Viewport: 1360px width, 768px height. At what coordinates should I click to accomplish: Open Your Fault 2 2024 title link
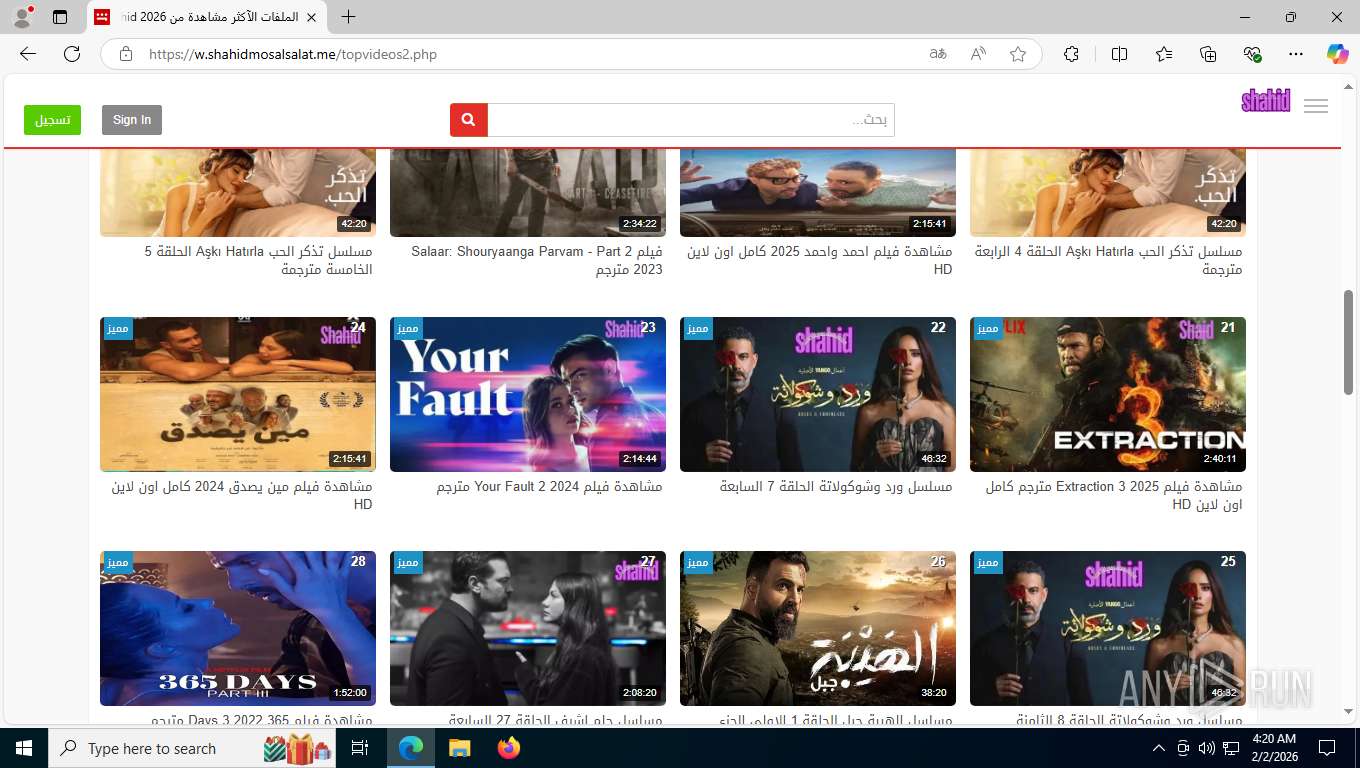[x=549, y=487]
